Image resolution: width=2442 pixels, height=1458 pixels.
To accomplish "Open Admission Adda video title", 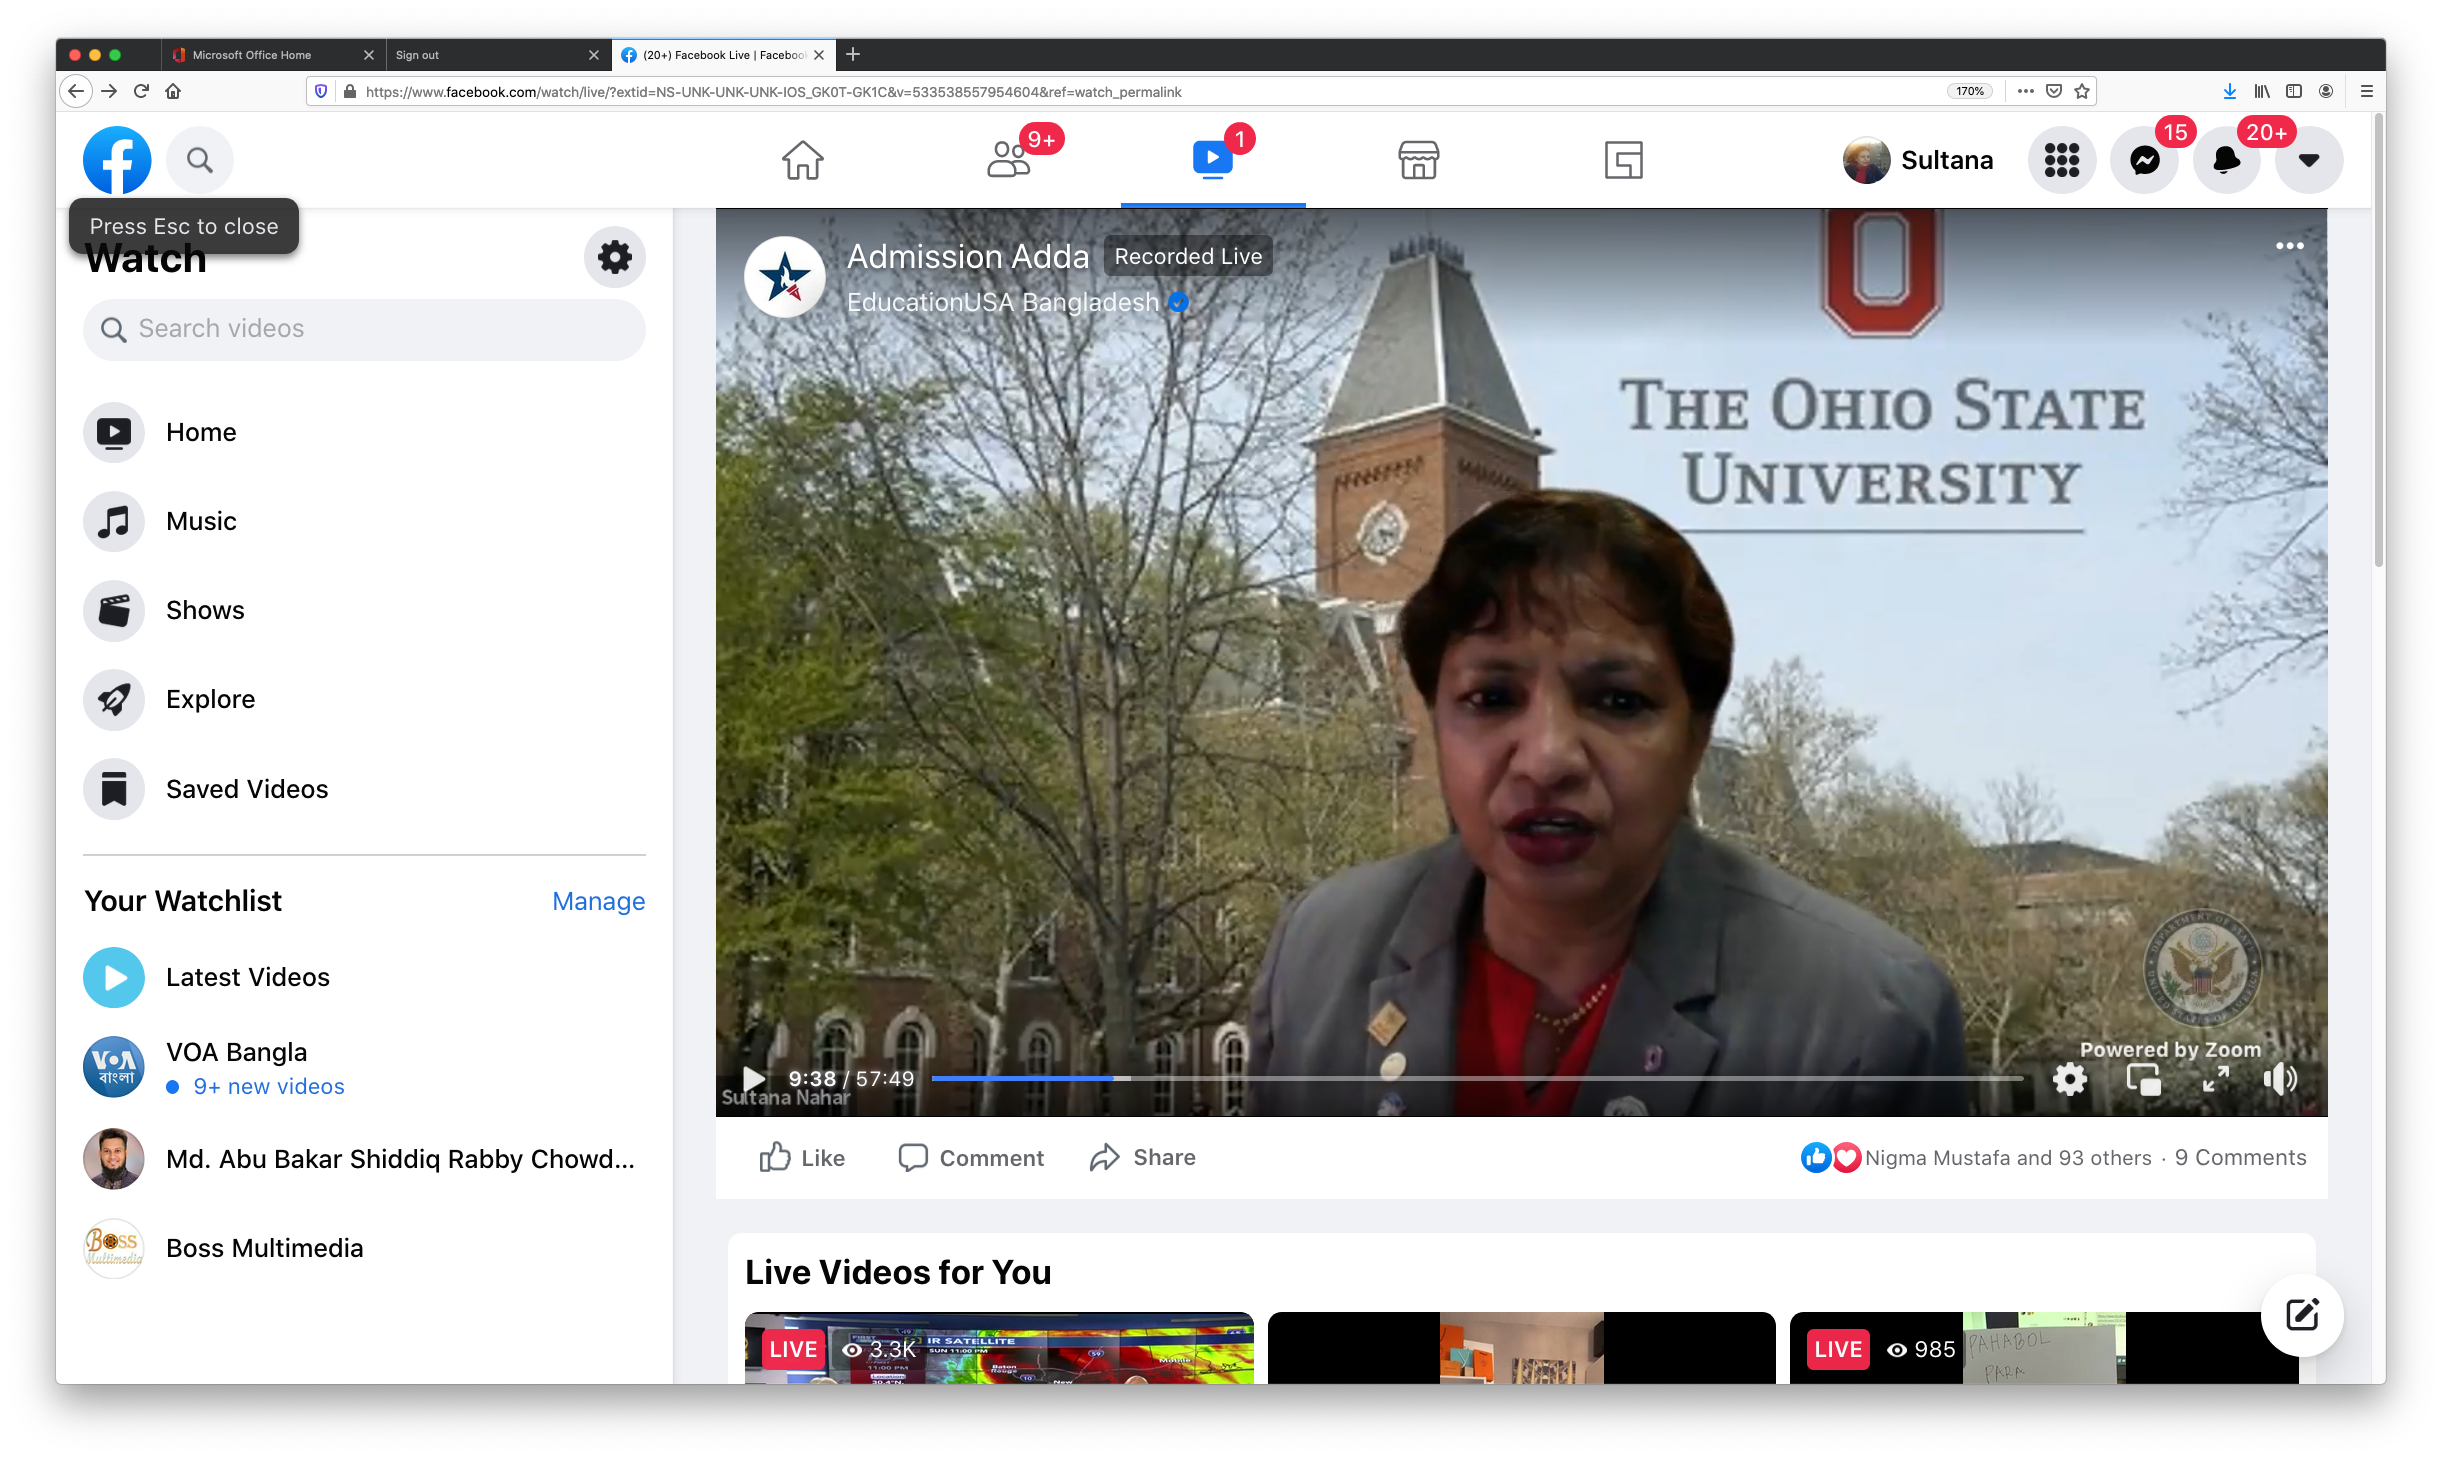I will [x=968, y=257].
